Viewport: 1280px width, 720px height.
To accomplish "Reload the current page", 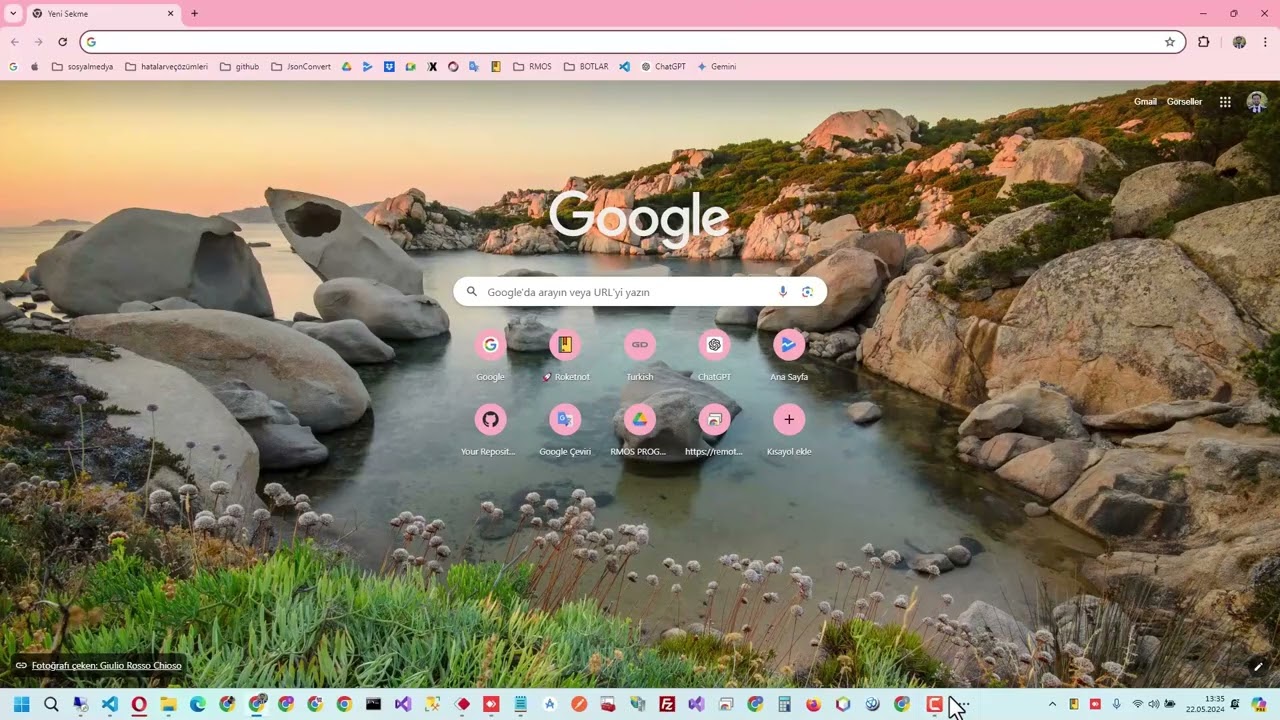I will tap(62, 42).
